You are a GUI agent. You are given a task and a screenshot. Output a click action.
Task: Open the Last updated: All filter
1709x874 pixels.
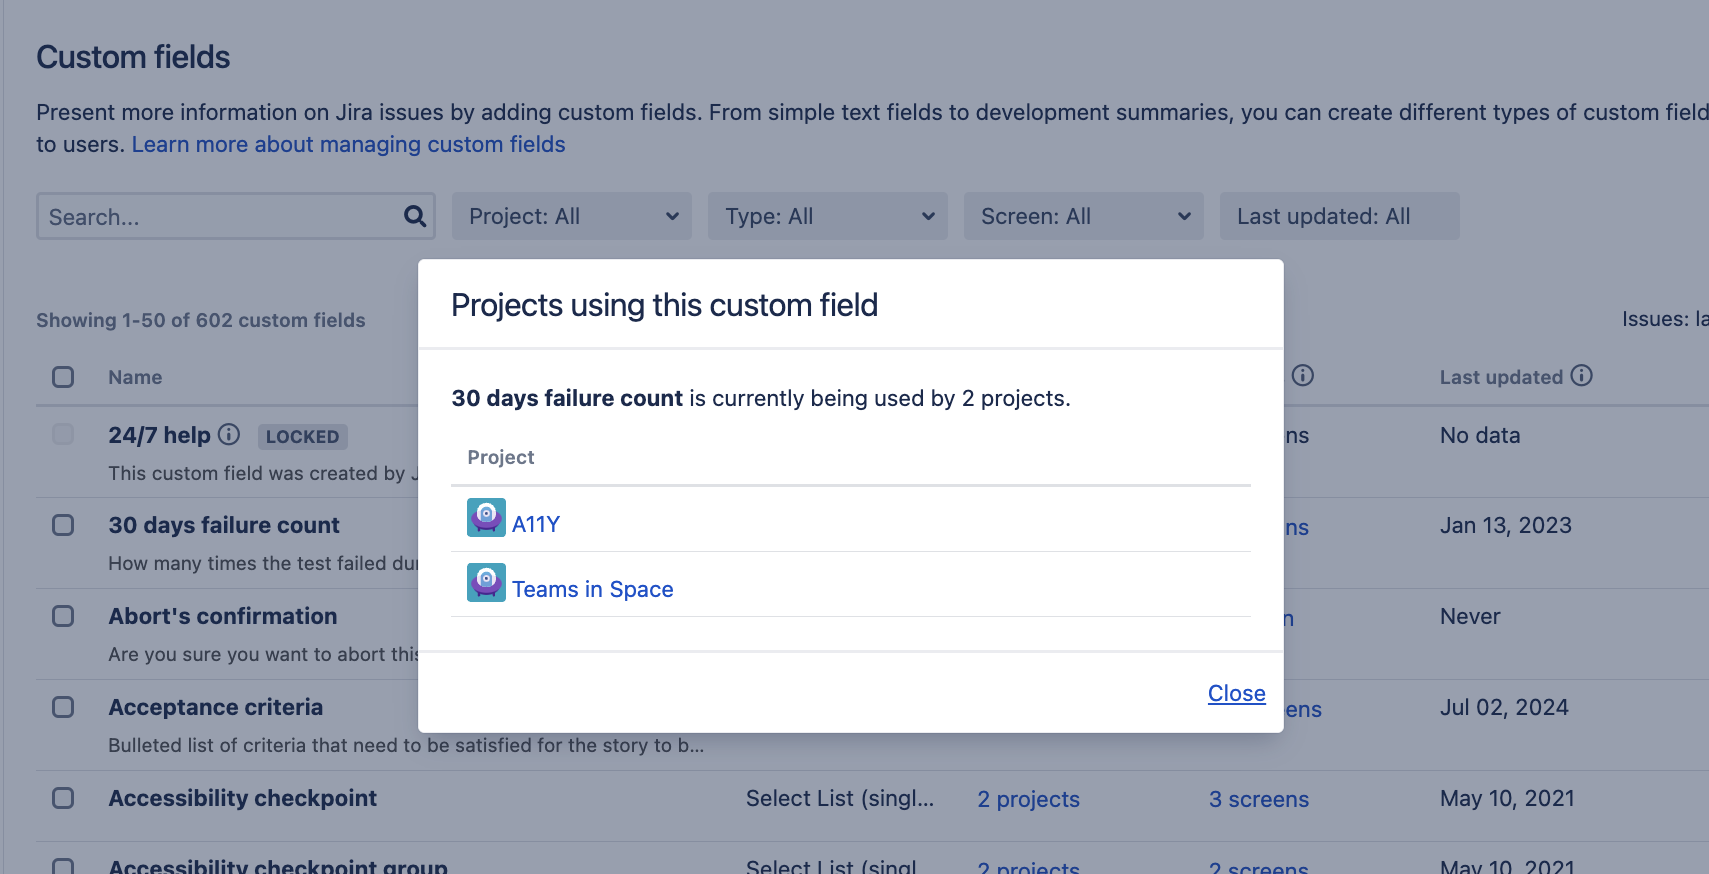1338,216
